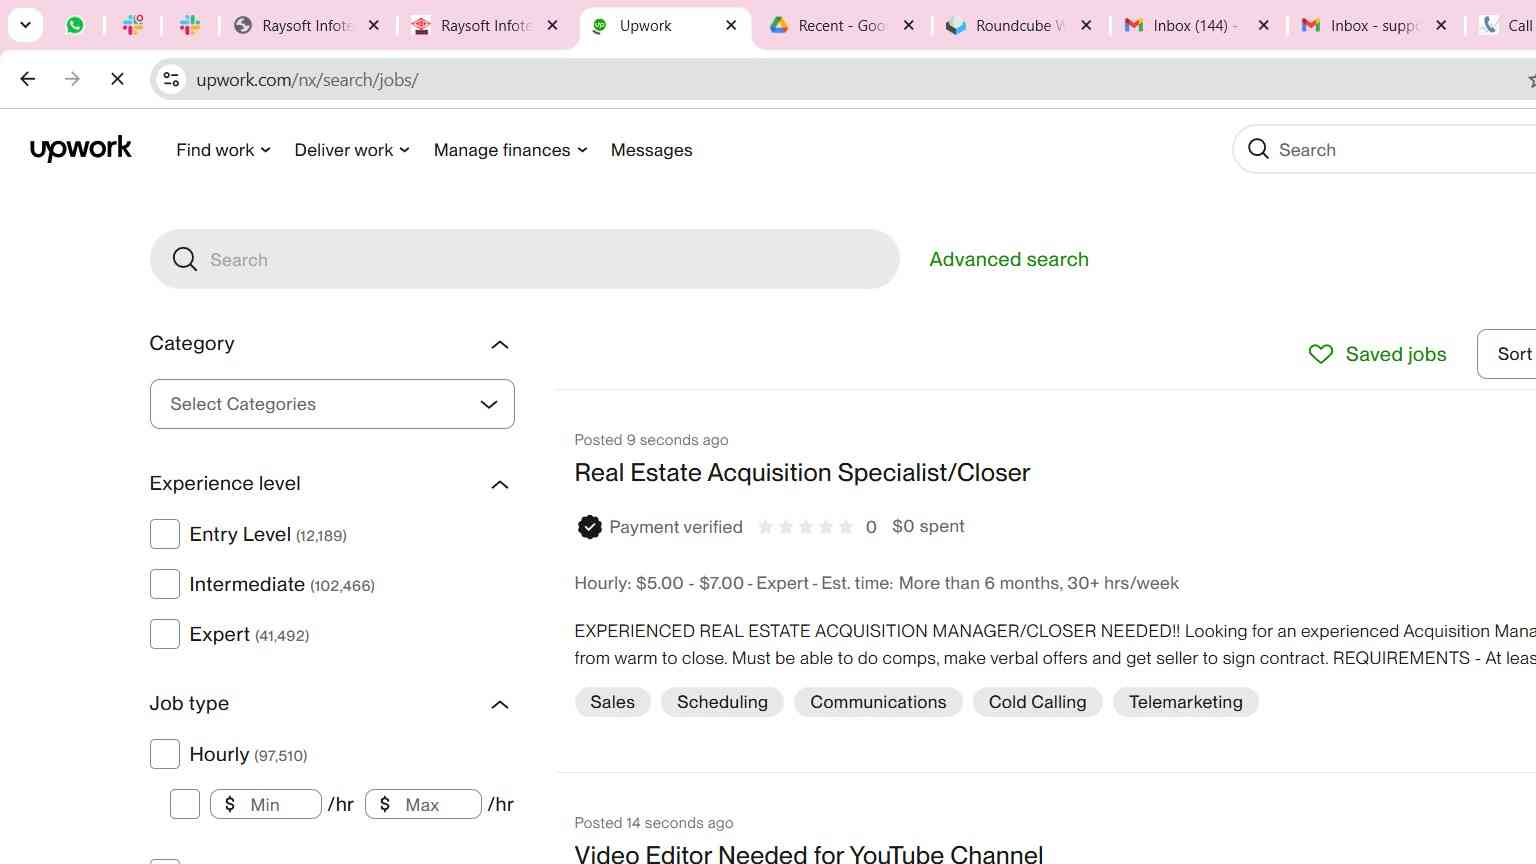1536x864 pixels.
Task: Open the Sort dropdown
Action: (x=1507, y=354)
